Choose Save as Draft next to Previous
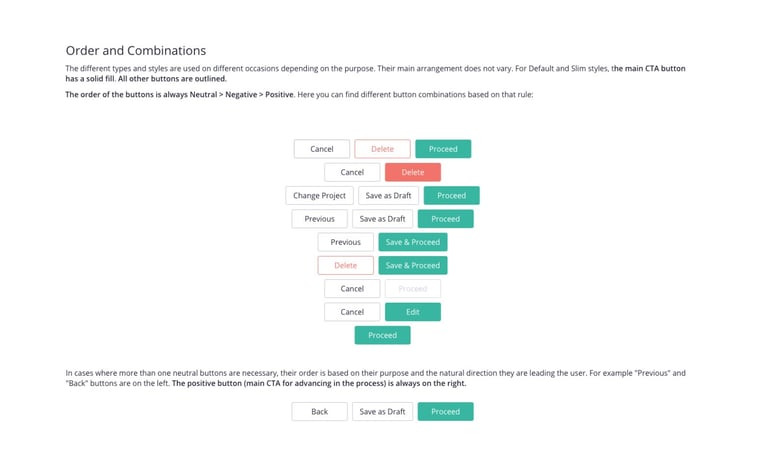Screen dimensions: 768x472 pos(382,218)
